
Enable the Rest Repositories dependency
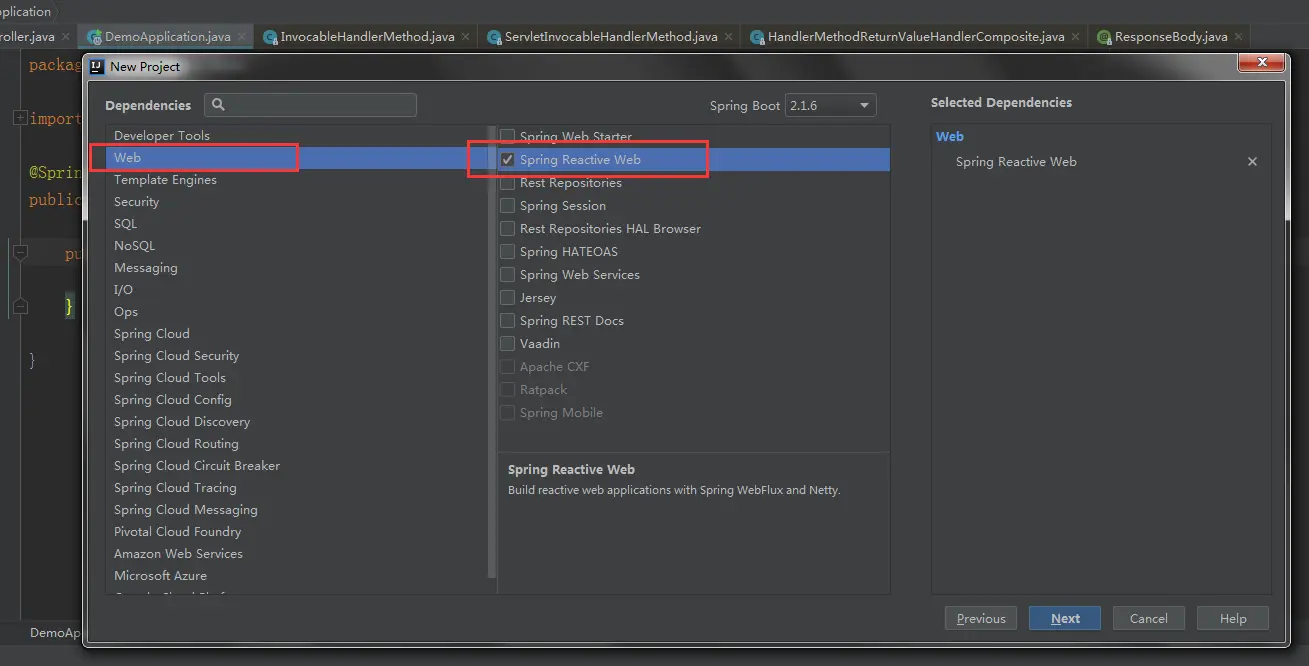click(x=508, y=183)
